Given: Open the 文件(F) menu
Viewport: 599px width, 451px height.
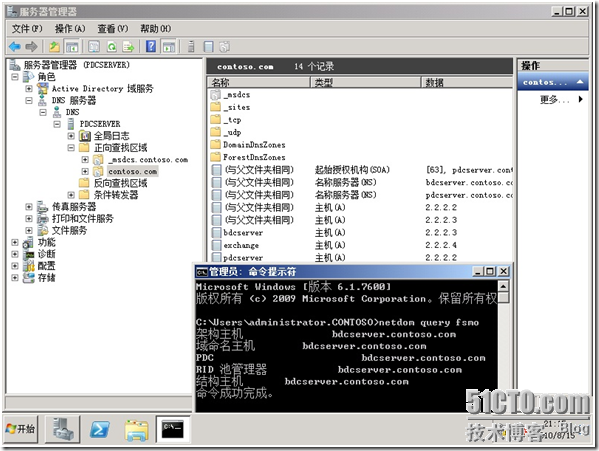Looking at the screenshot, I should [x=27, y=29].
